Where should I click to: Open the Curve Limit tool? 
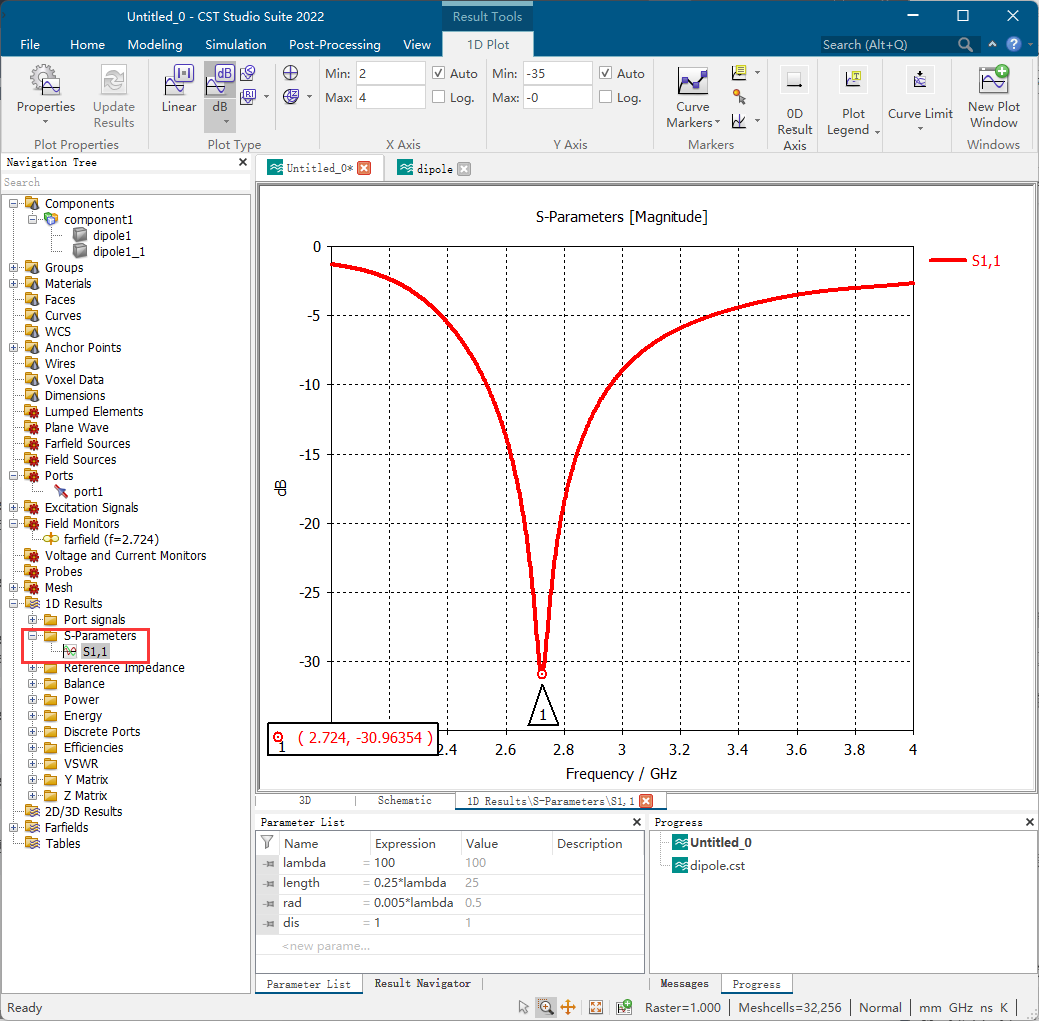click(920, 97)
